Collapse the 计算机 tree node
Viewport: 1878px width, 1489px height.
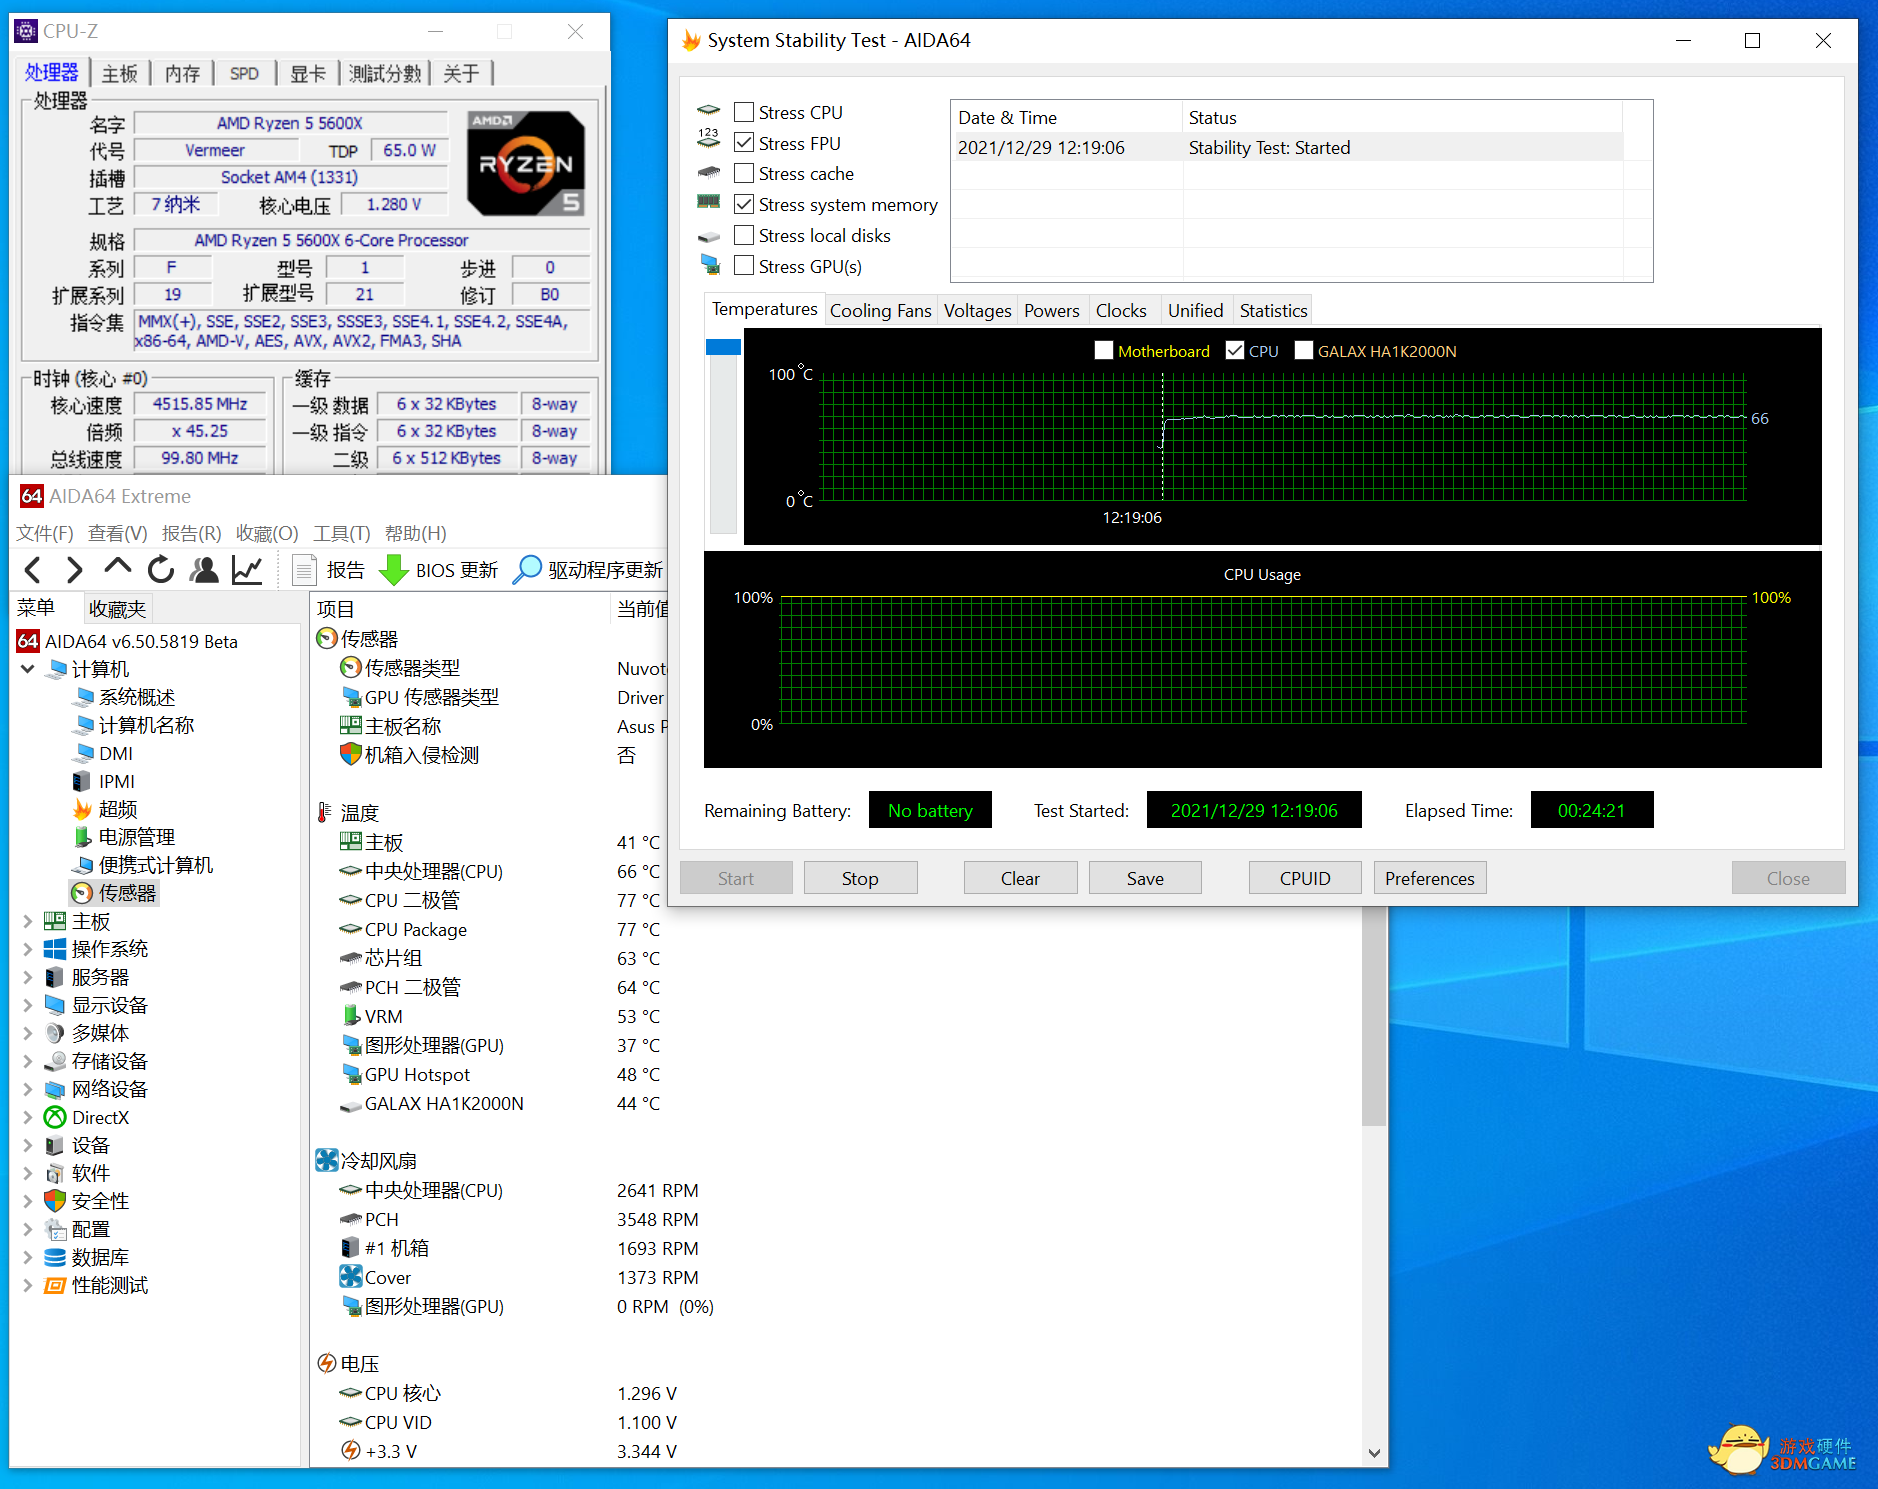tap(28, 669)
